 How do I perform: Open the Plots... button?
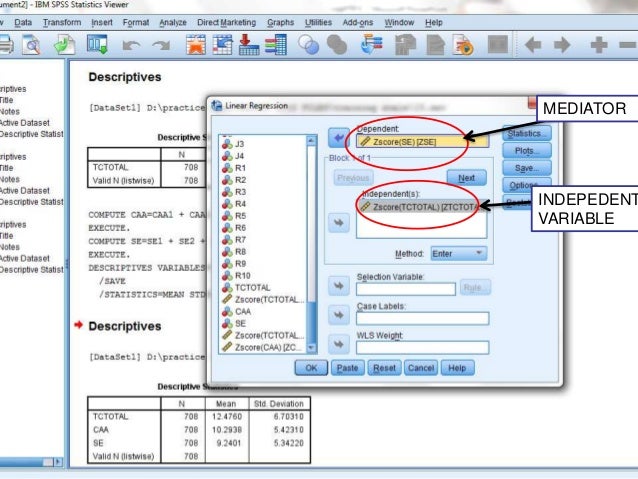click(x=527, y=151)
